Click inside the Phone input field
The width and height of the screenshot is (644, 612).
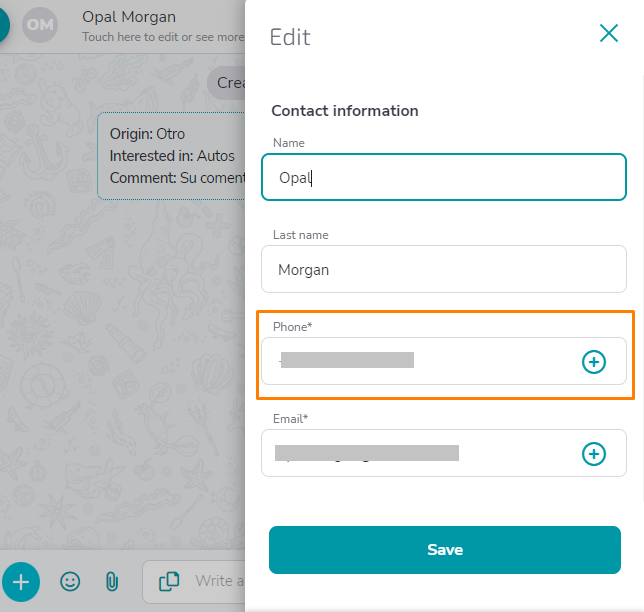point(419,361)
